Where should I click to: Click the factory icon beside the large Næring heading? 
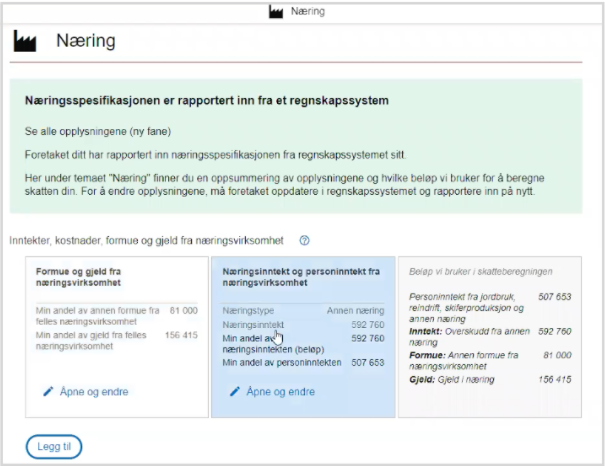coord(25,41)
